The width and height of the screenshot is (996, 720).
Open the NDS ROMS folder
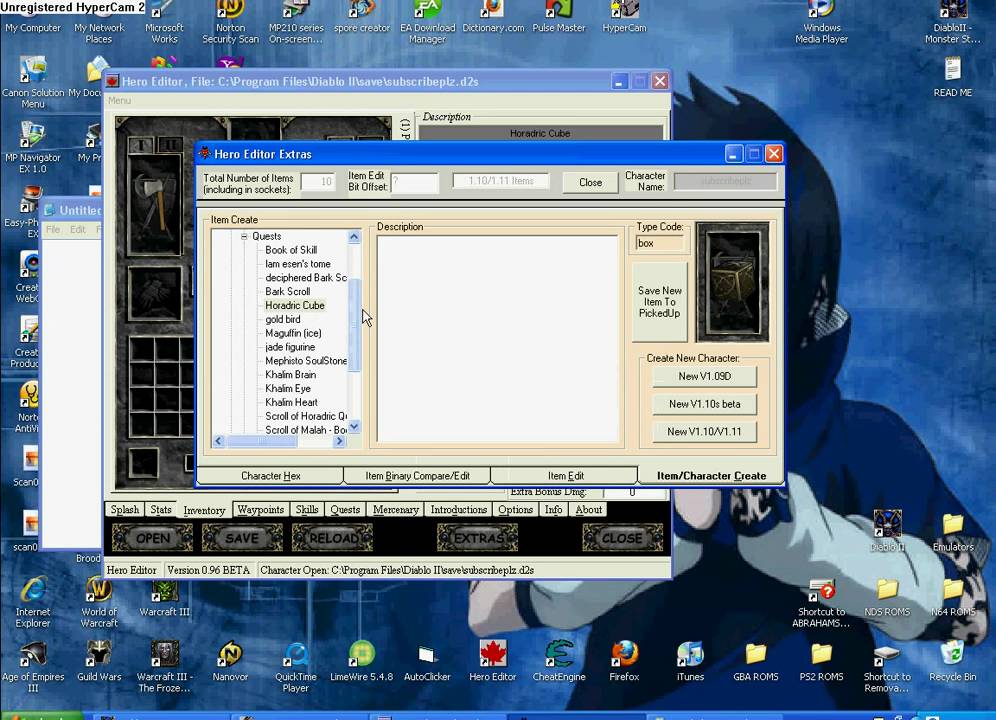(887, 597)
